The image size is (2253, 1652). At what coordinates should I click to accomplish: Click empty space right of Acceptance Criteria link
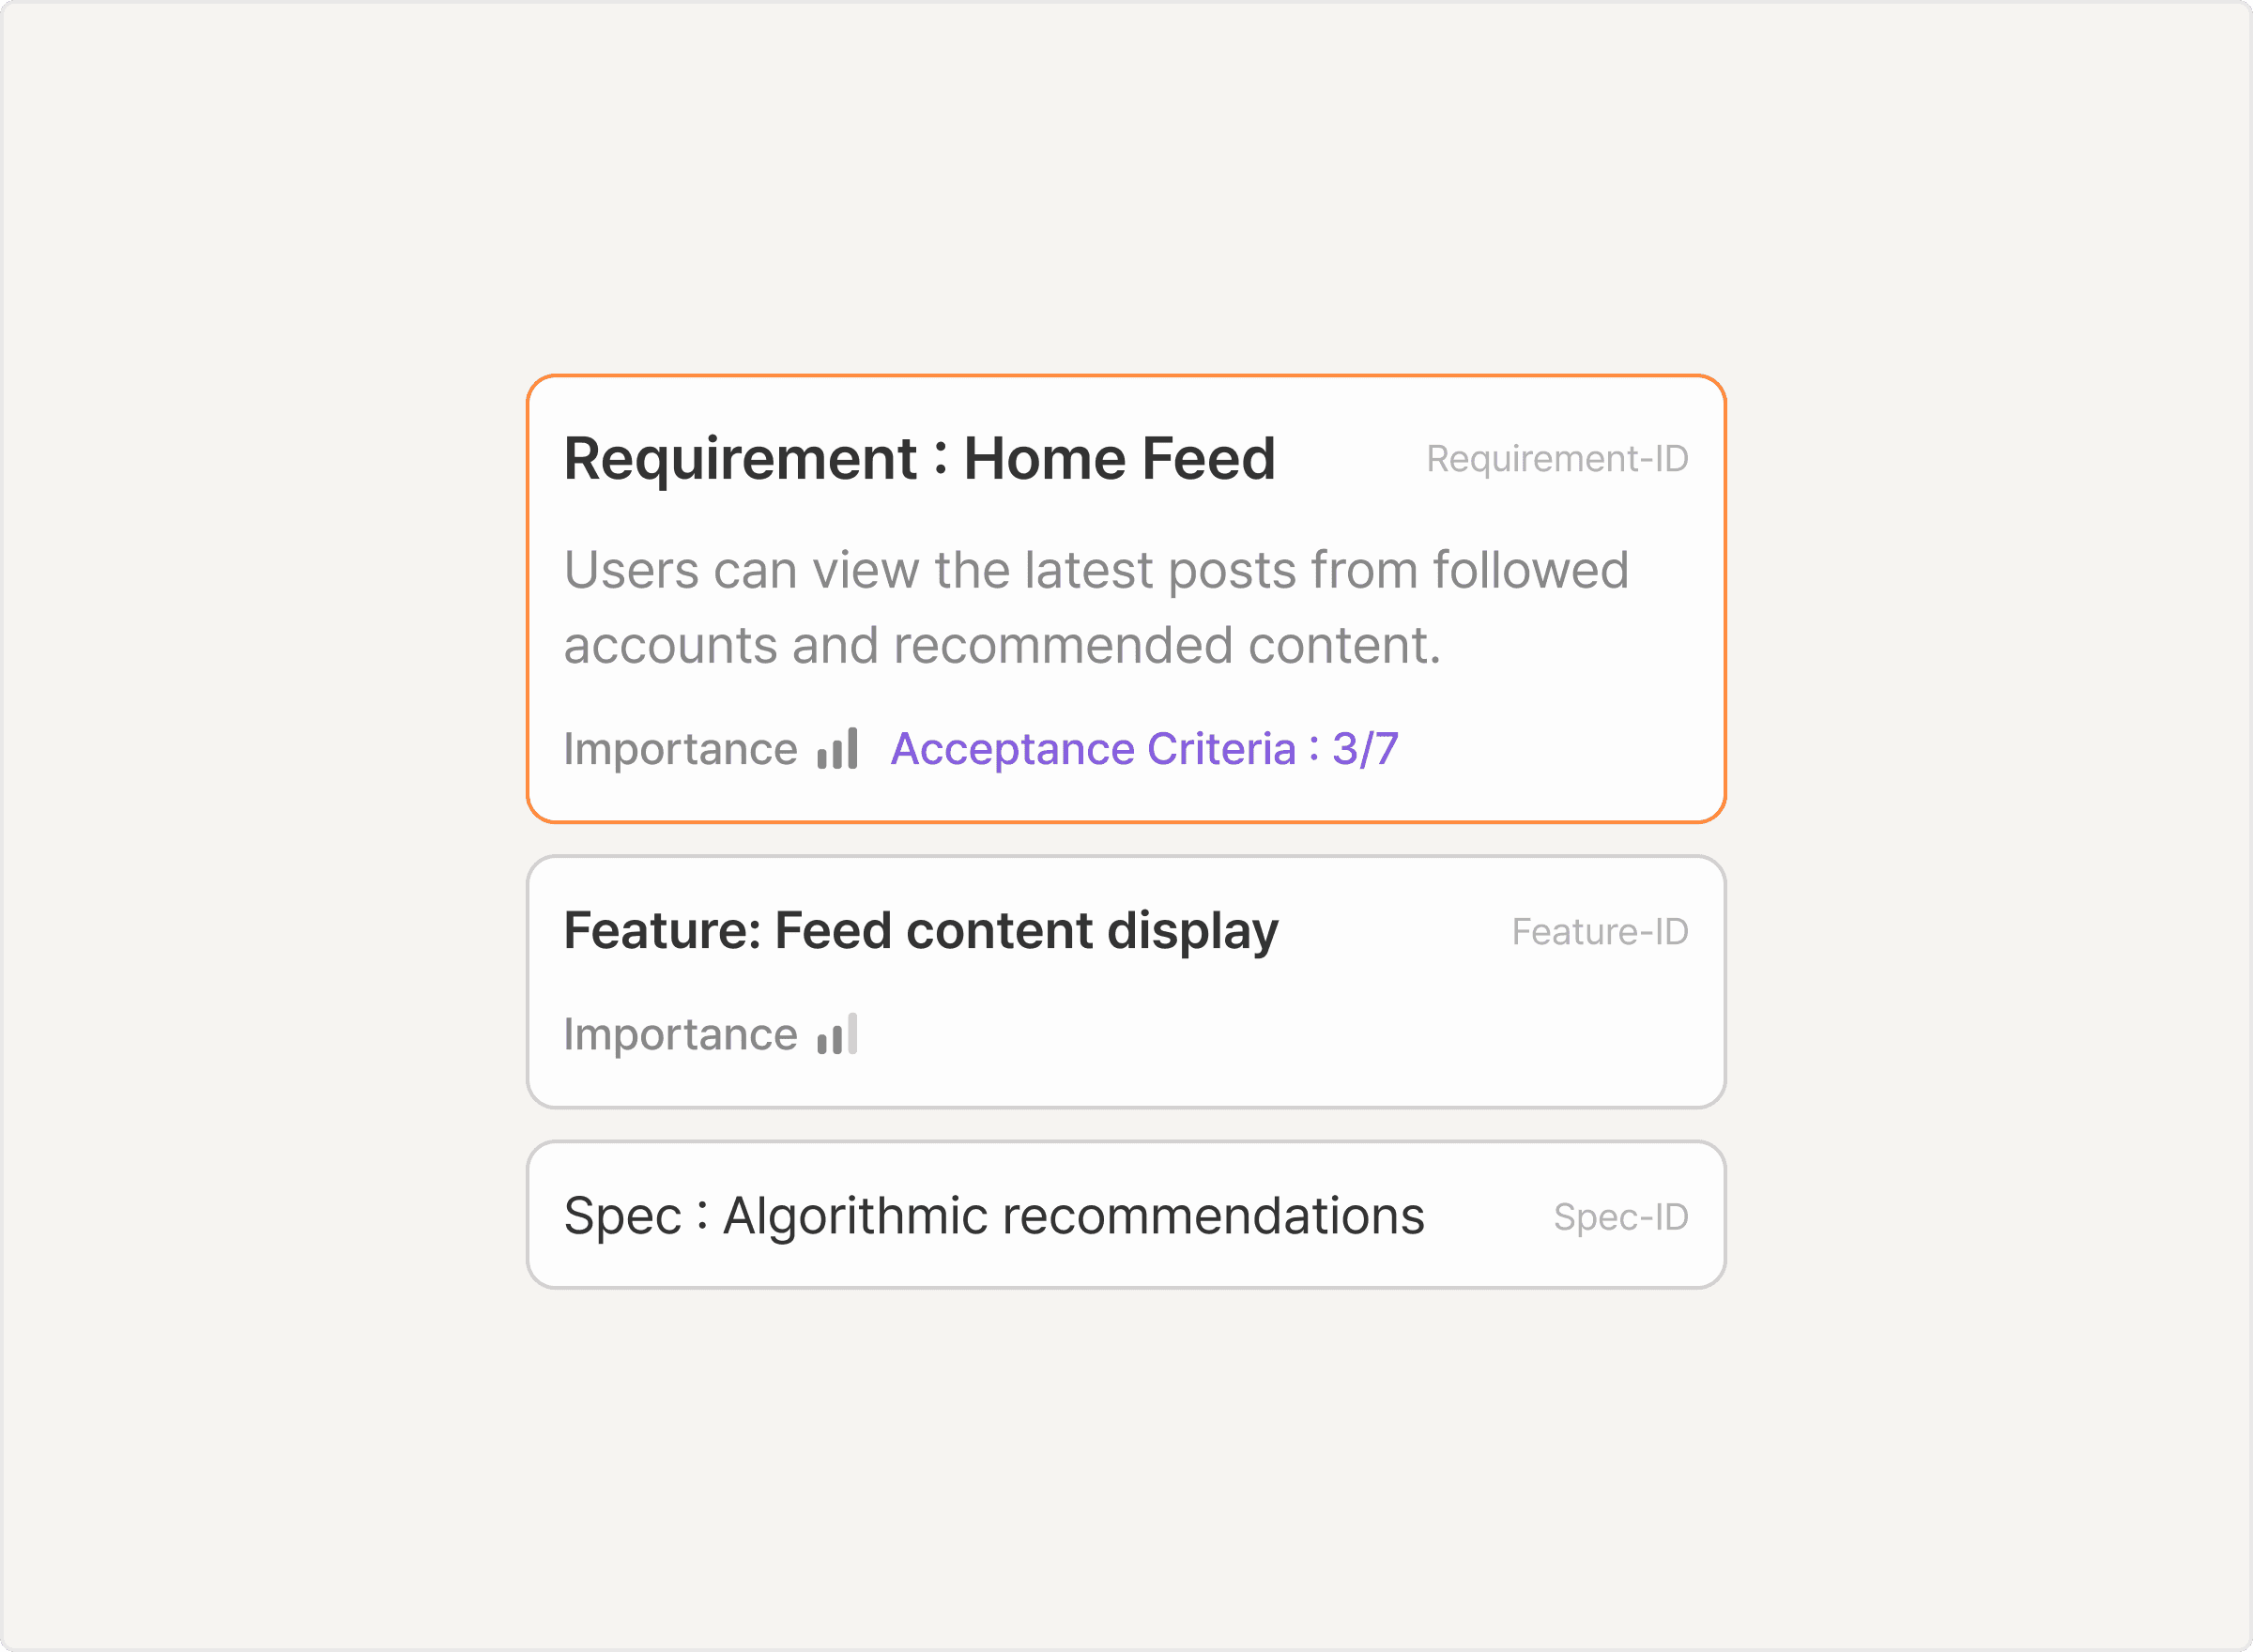click(x=1560, y=749)
